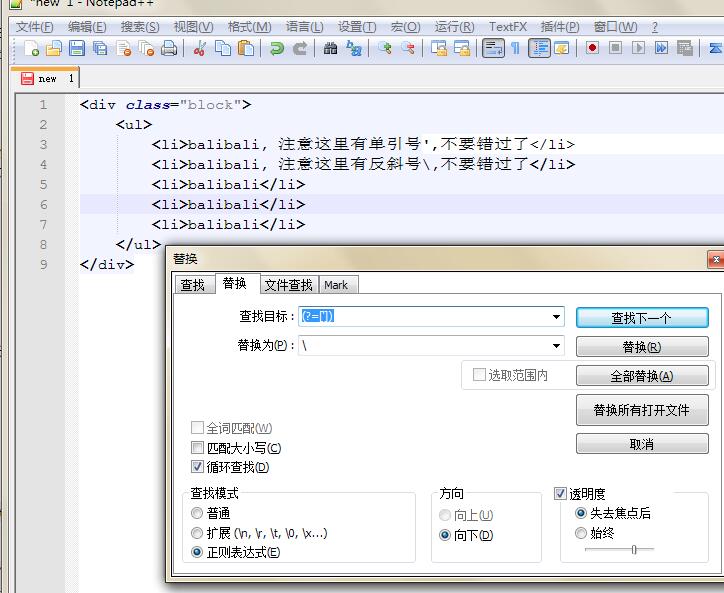Enable the 匹配大小写 checkbox

pyautogui.click(x=197, y=448)
